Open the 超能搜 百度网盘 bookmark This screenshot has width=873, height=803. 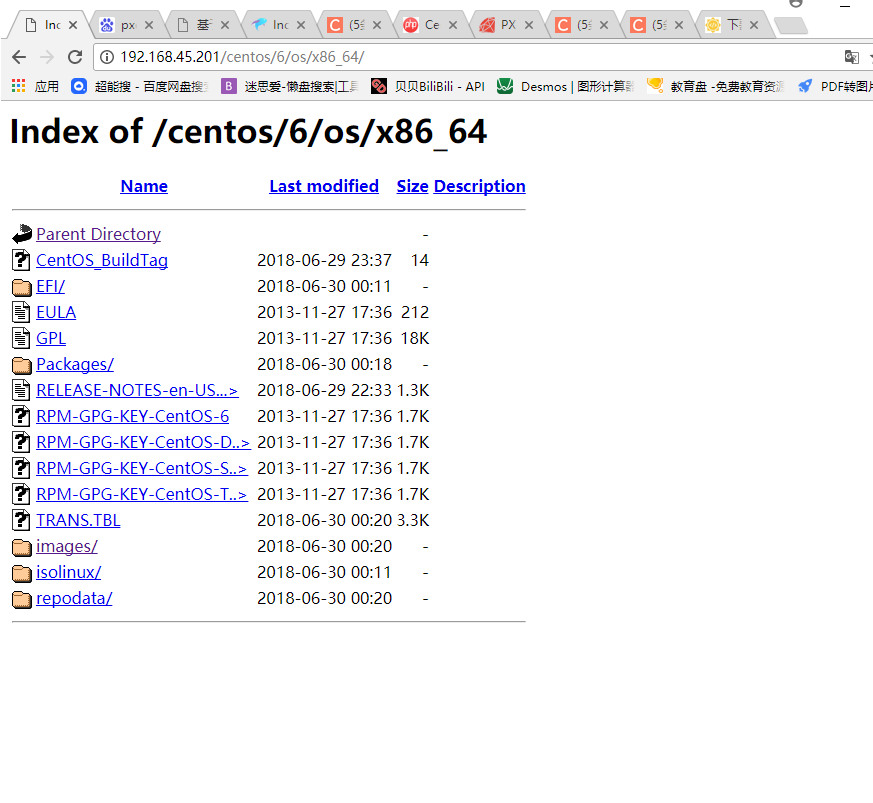coord(140,86)
